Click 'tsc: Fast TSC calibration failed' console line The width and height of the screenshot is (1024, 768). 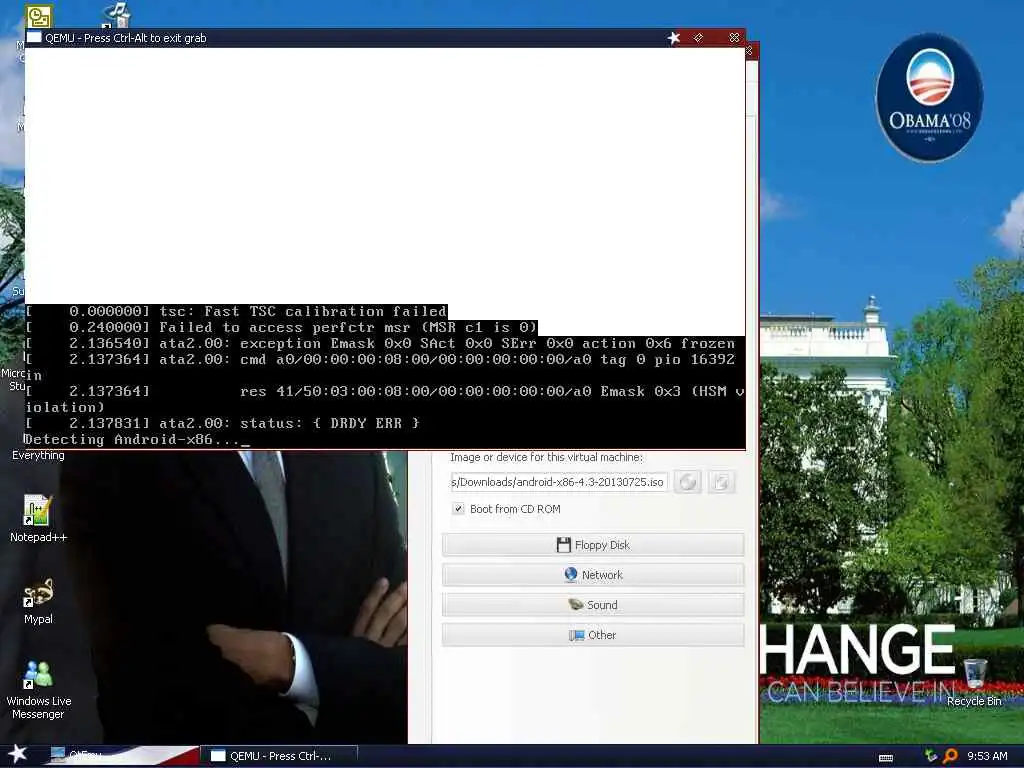(x=303, y=312)
